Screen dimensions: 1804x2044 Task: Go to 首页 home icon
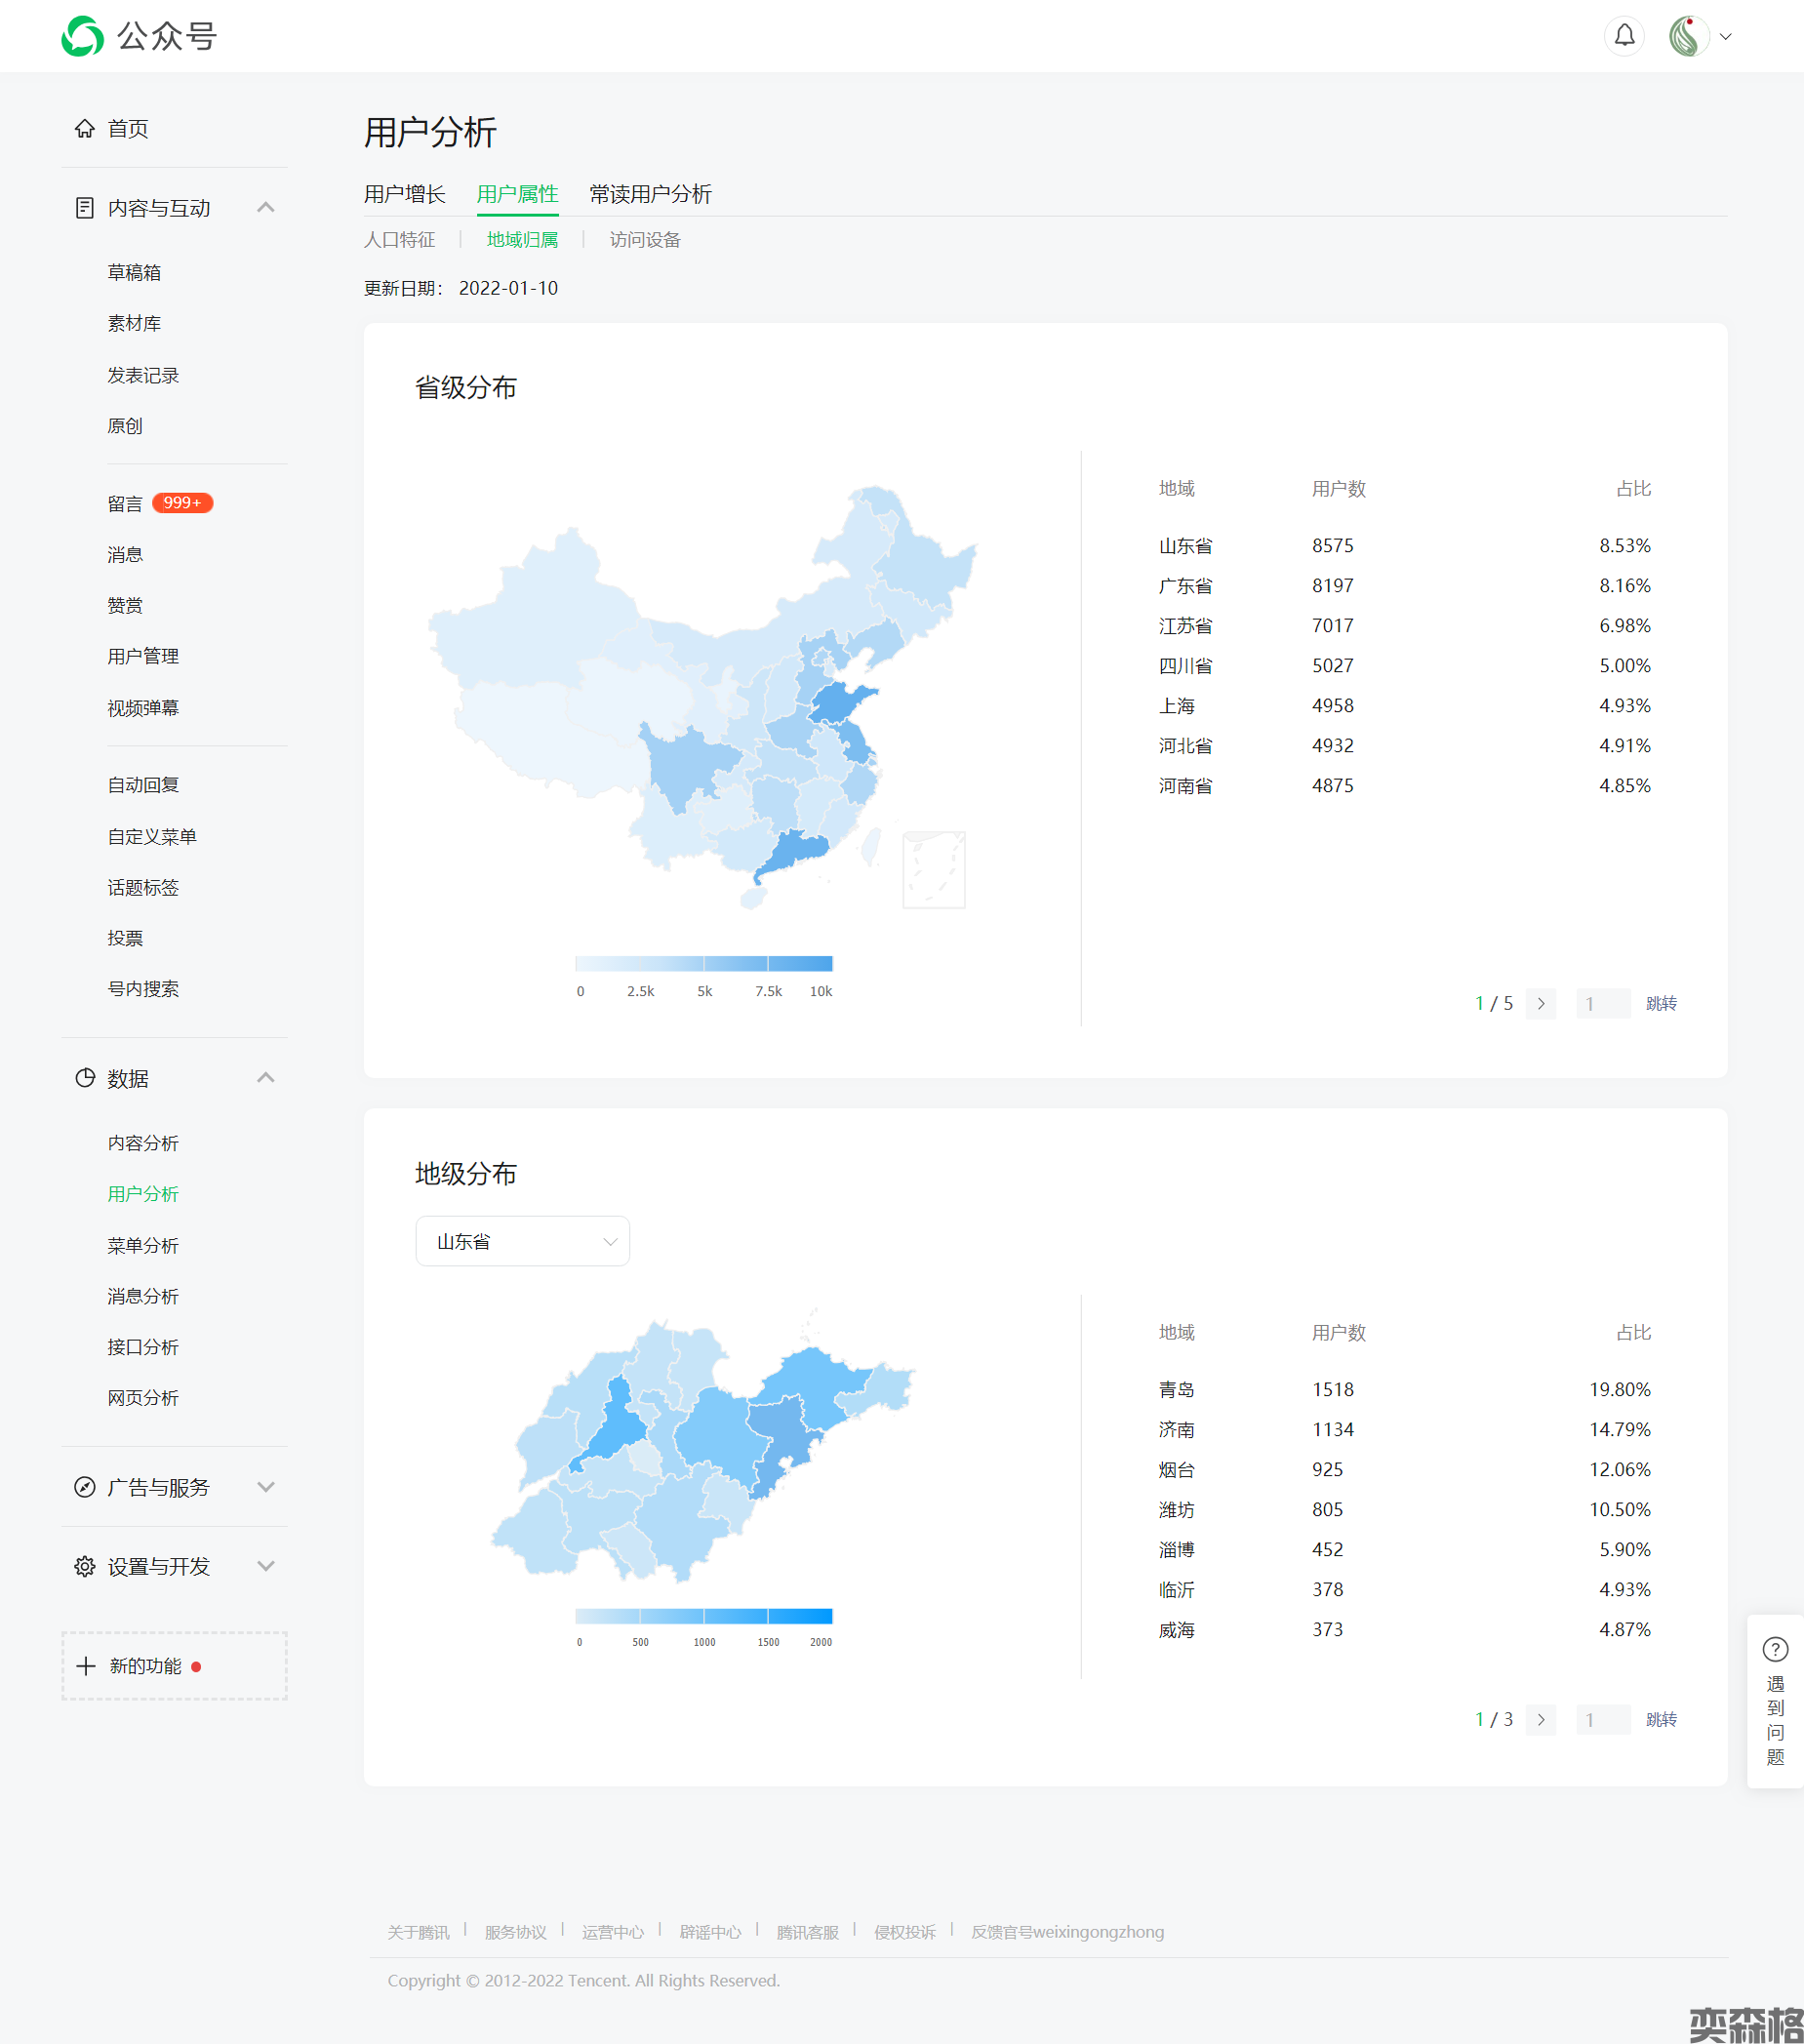(x=85, y=129)
